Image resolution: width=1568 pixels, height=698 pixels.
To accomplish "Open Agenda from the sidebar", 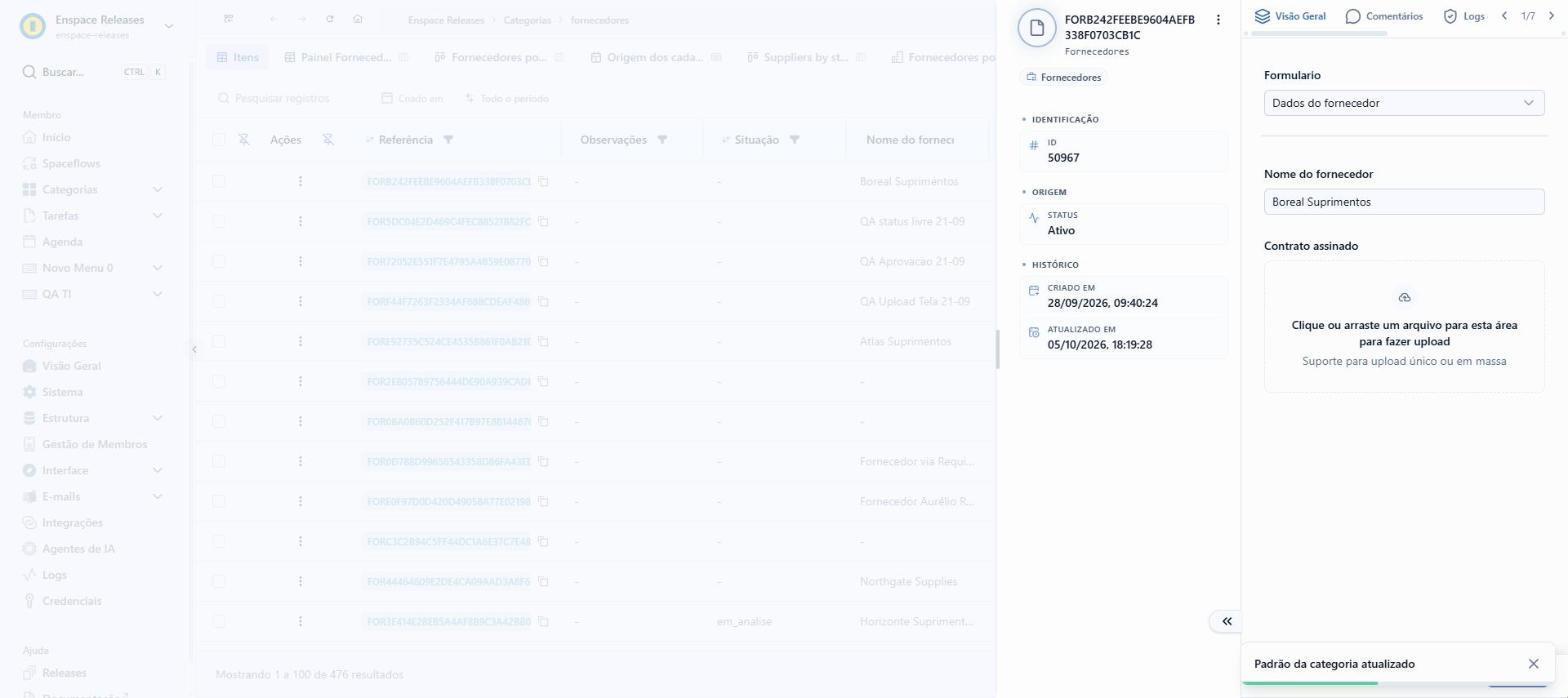I will coord(62,241).
